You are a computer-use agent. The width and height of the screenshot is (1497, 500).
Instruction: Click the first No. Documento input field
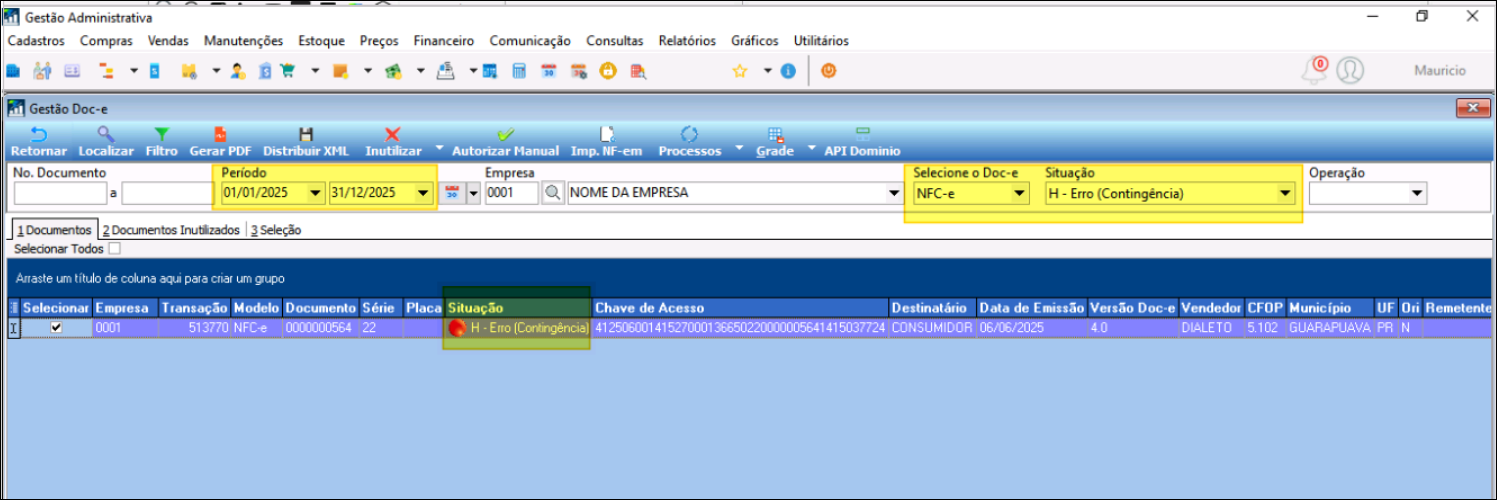(x=60, y=194)
